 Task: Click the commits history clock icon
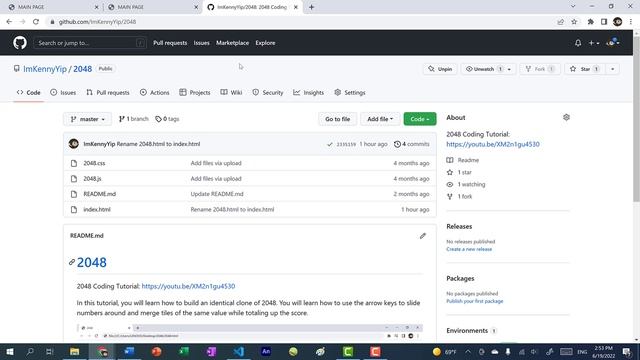click(x=397, y=144)
